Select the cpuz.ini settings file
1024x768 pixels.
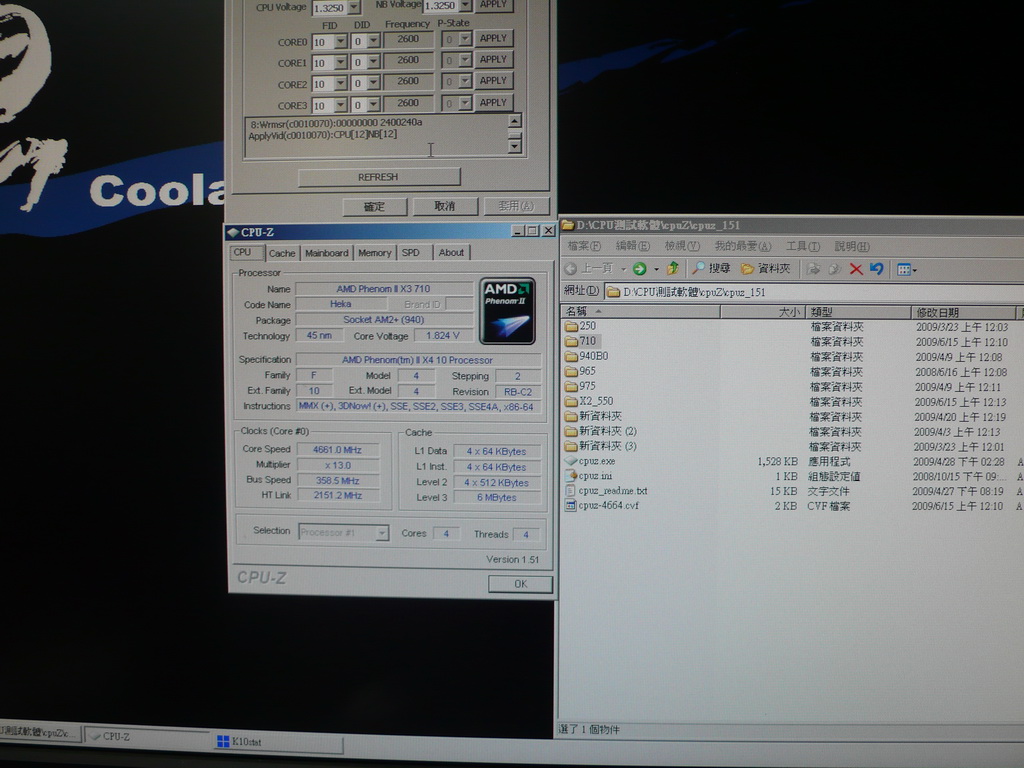click(x=588, y=476)
